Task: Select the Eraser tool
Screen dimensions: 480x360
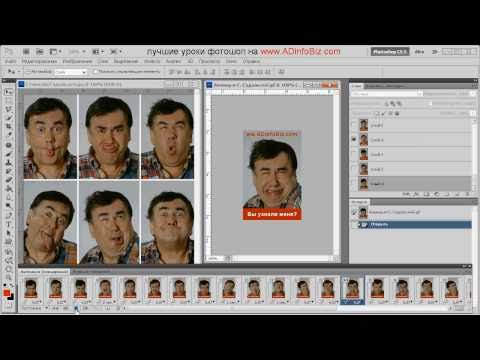Action: [x=9, y=180]
